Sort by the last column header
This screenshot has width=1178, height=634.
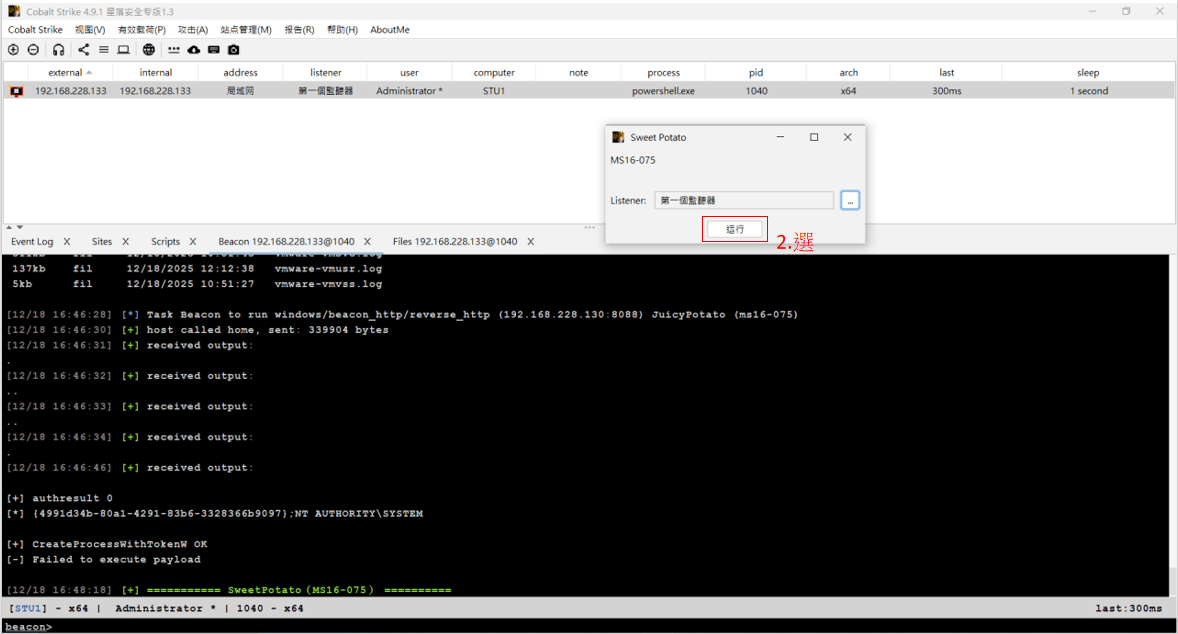[947, 73]
